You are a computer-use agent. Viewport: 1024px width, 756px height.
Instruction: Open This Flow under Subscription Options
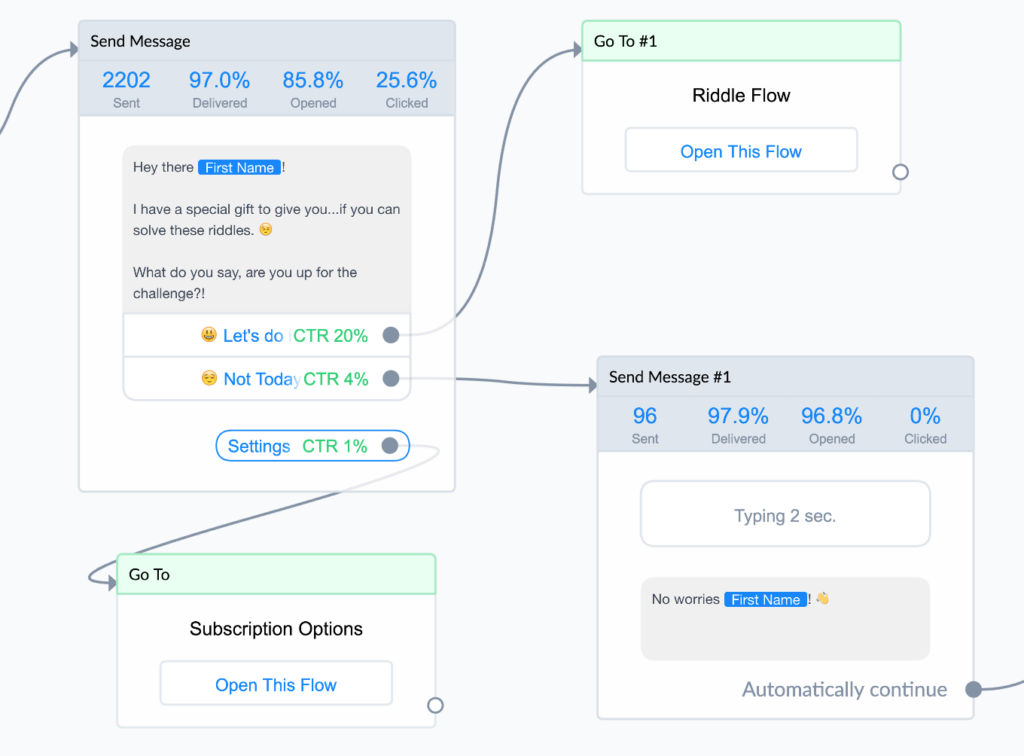point(276,683)
